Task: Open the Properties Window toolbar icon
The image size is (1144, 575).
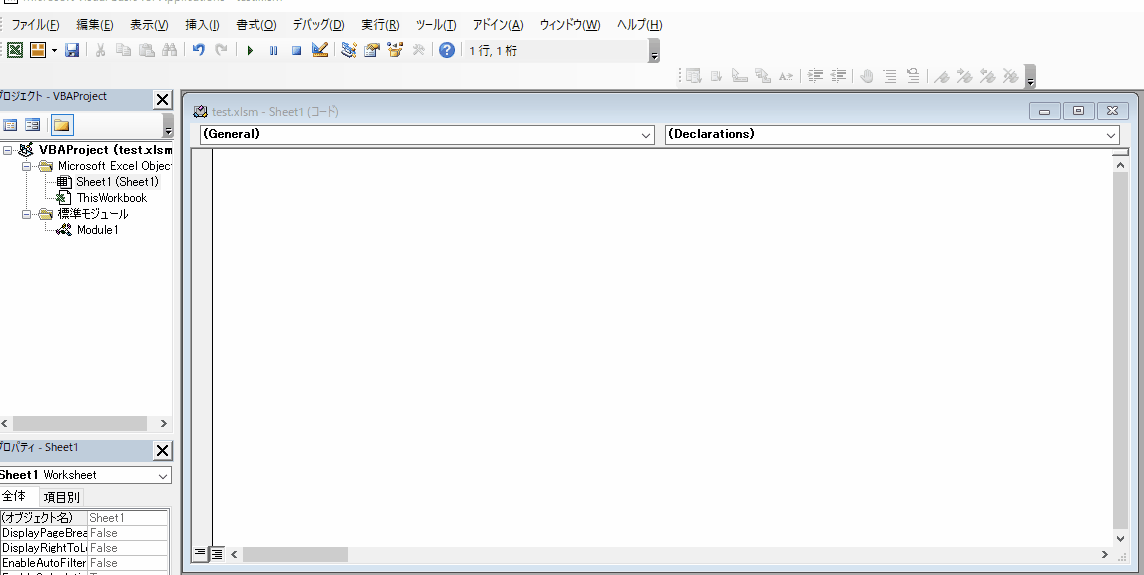Action: point(372,50)
